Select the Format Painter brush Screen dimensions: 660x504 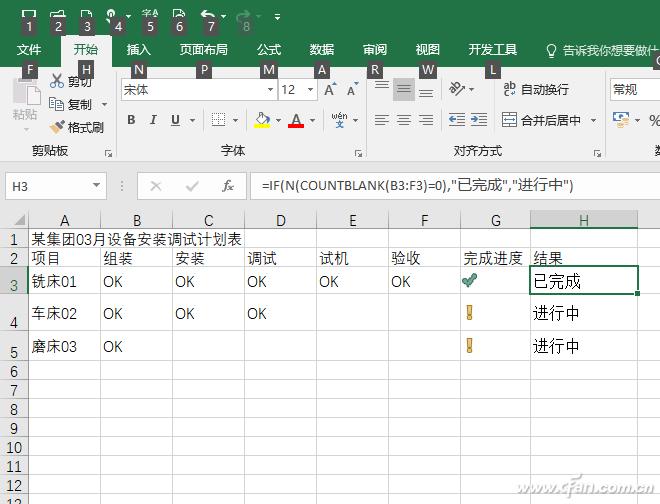coord(57,127)
